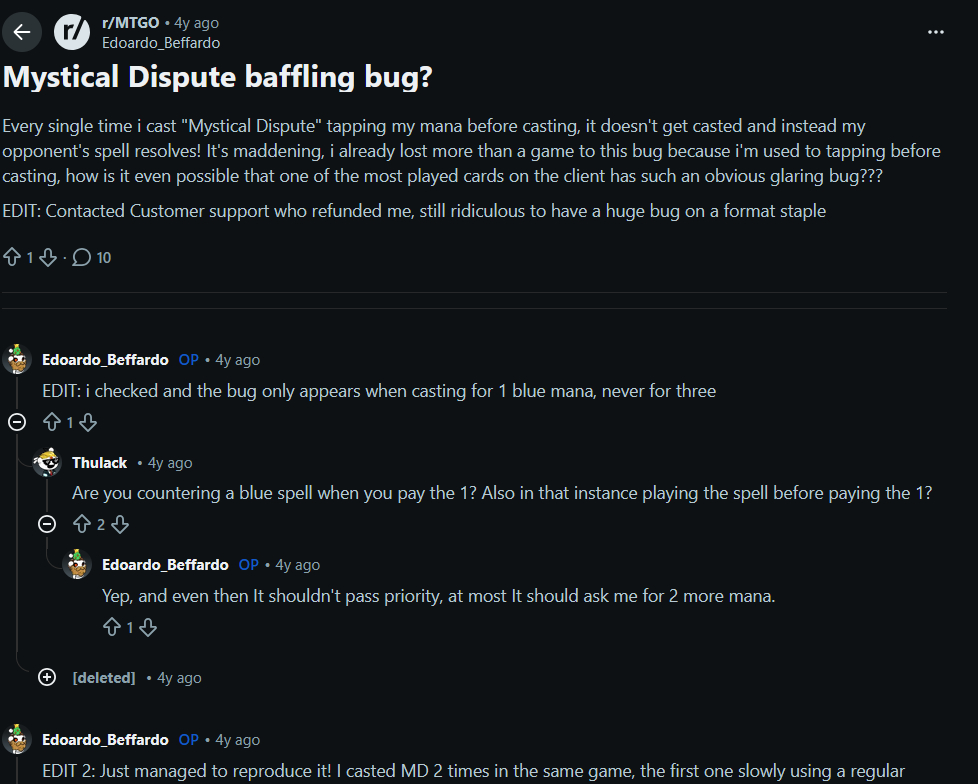Open Edoardo_Beffardo profile under the subreddit name
Screen dimensions: 978x784
coord(160,43)
